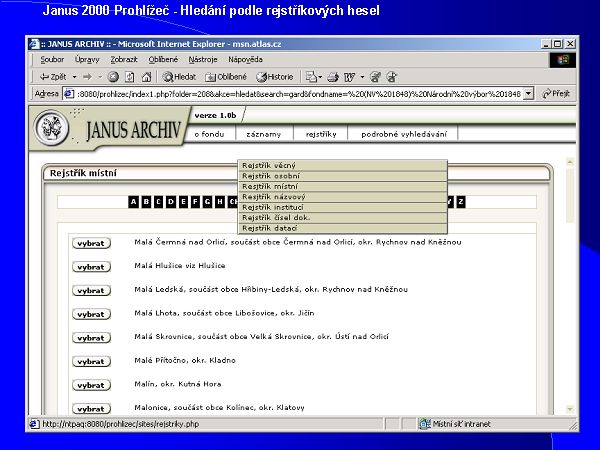Open the Soubor menu
Image resolution: width=600 pixels, height=450 pixels.
[52, 59]
